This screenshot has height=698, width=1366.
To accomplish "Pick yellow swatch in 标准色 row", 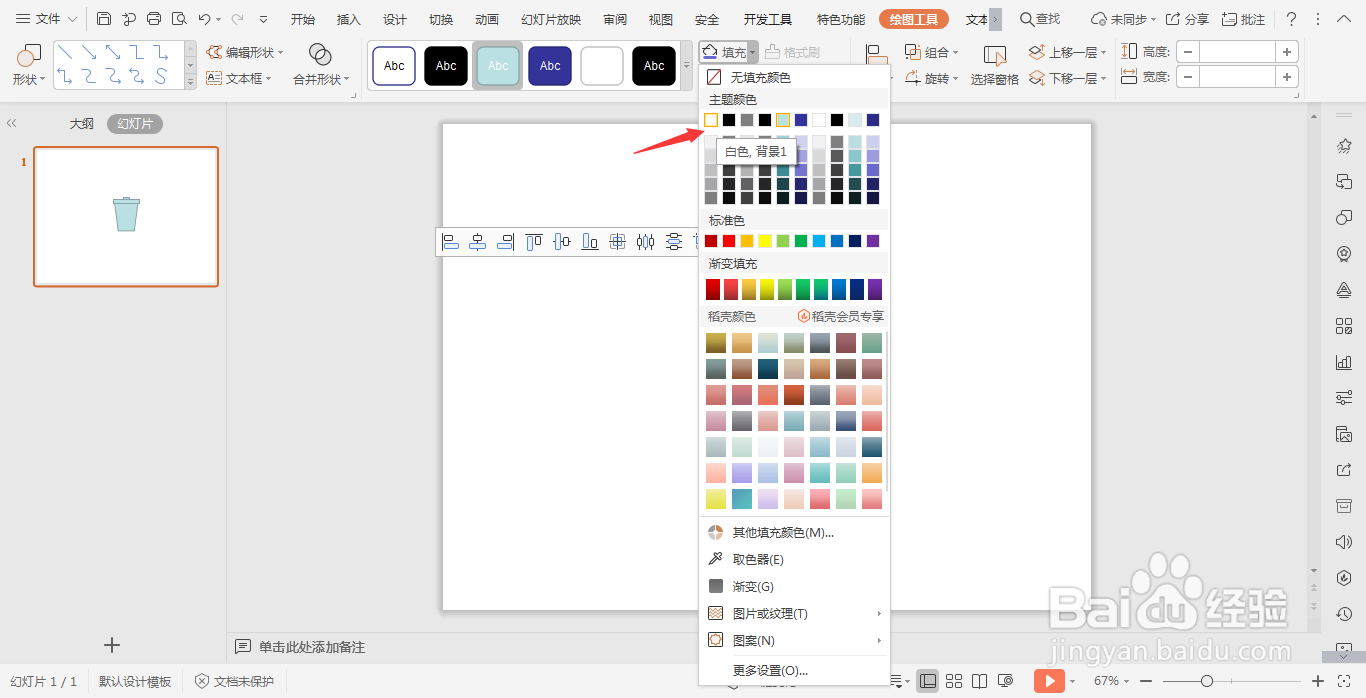I will [x=765, y=241].
